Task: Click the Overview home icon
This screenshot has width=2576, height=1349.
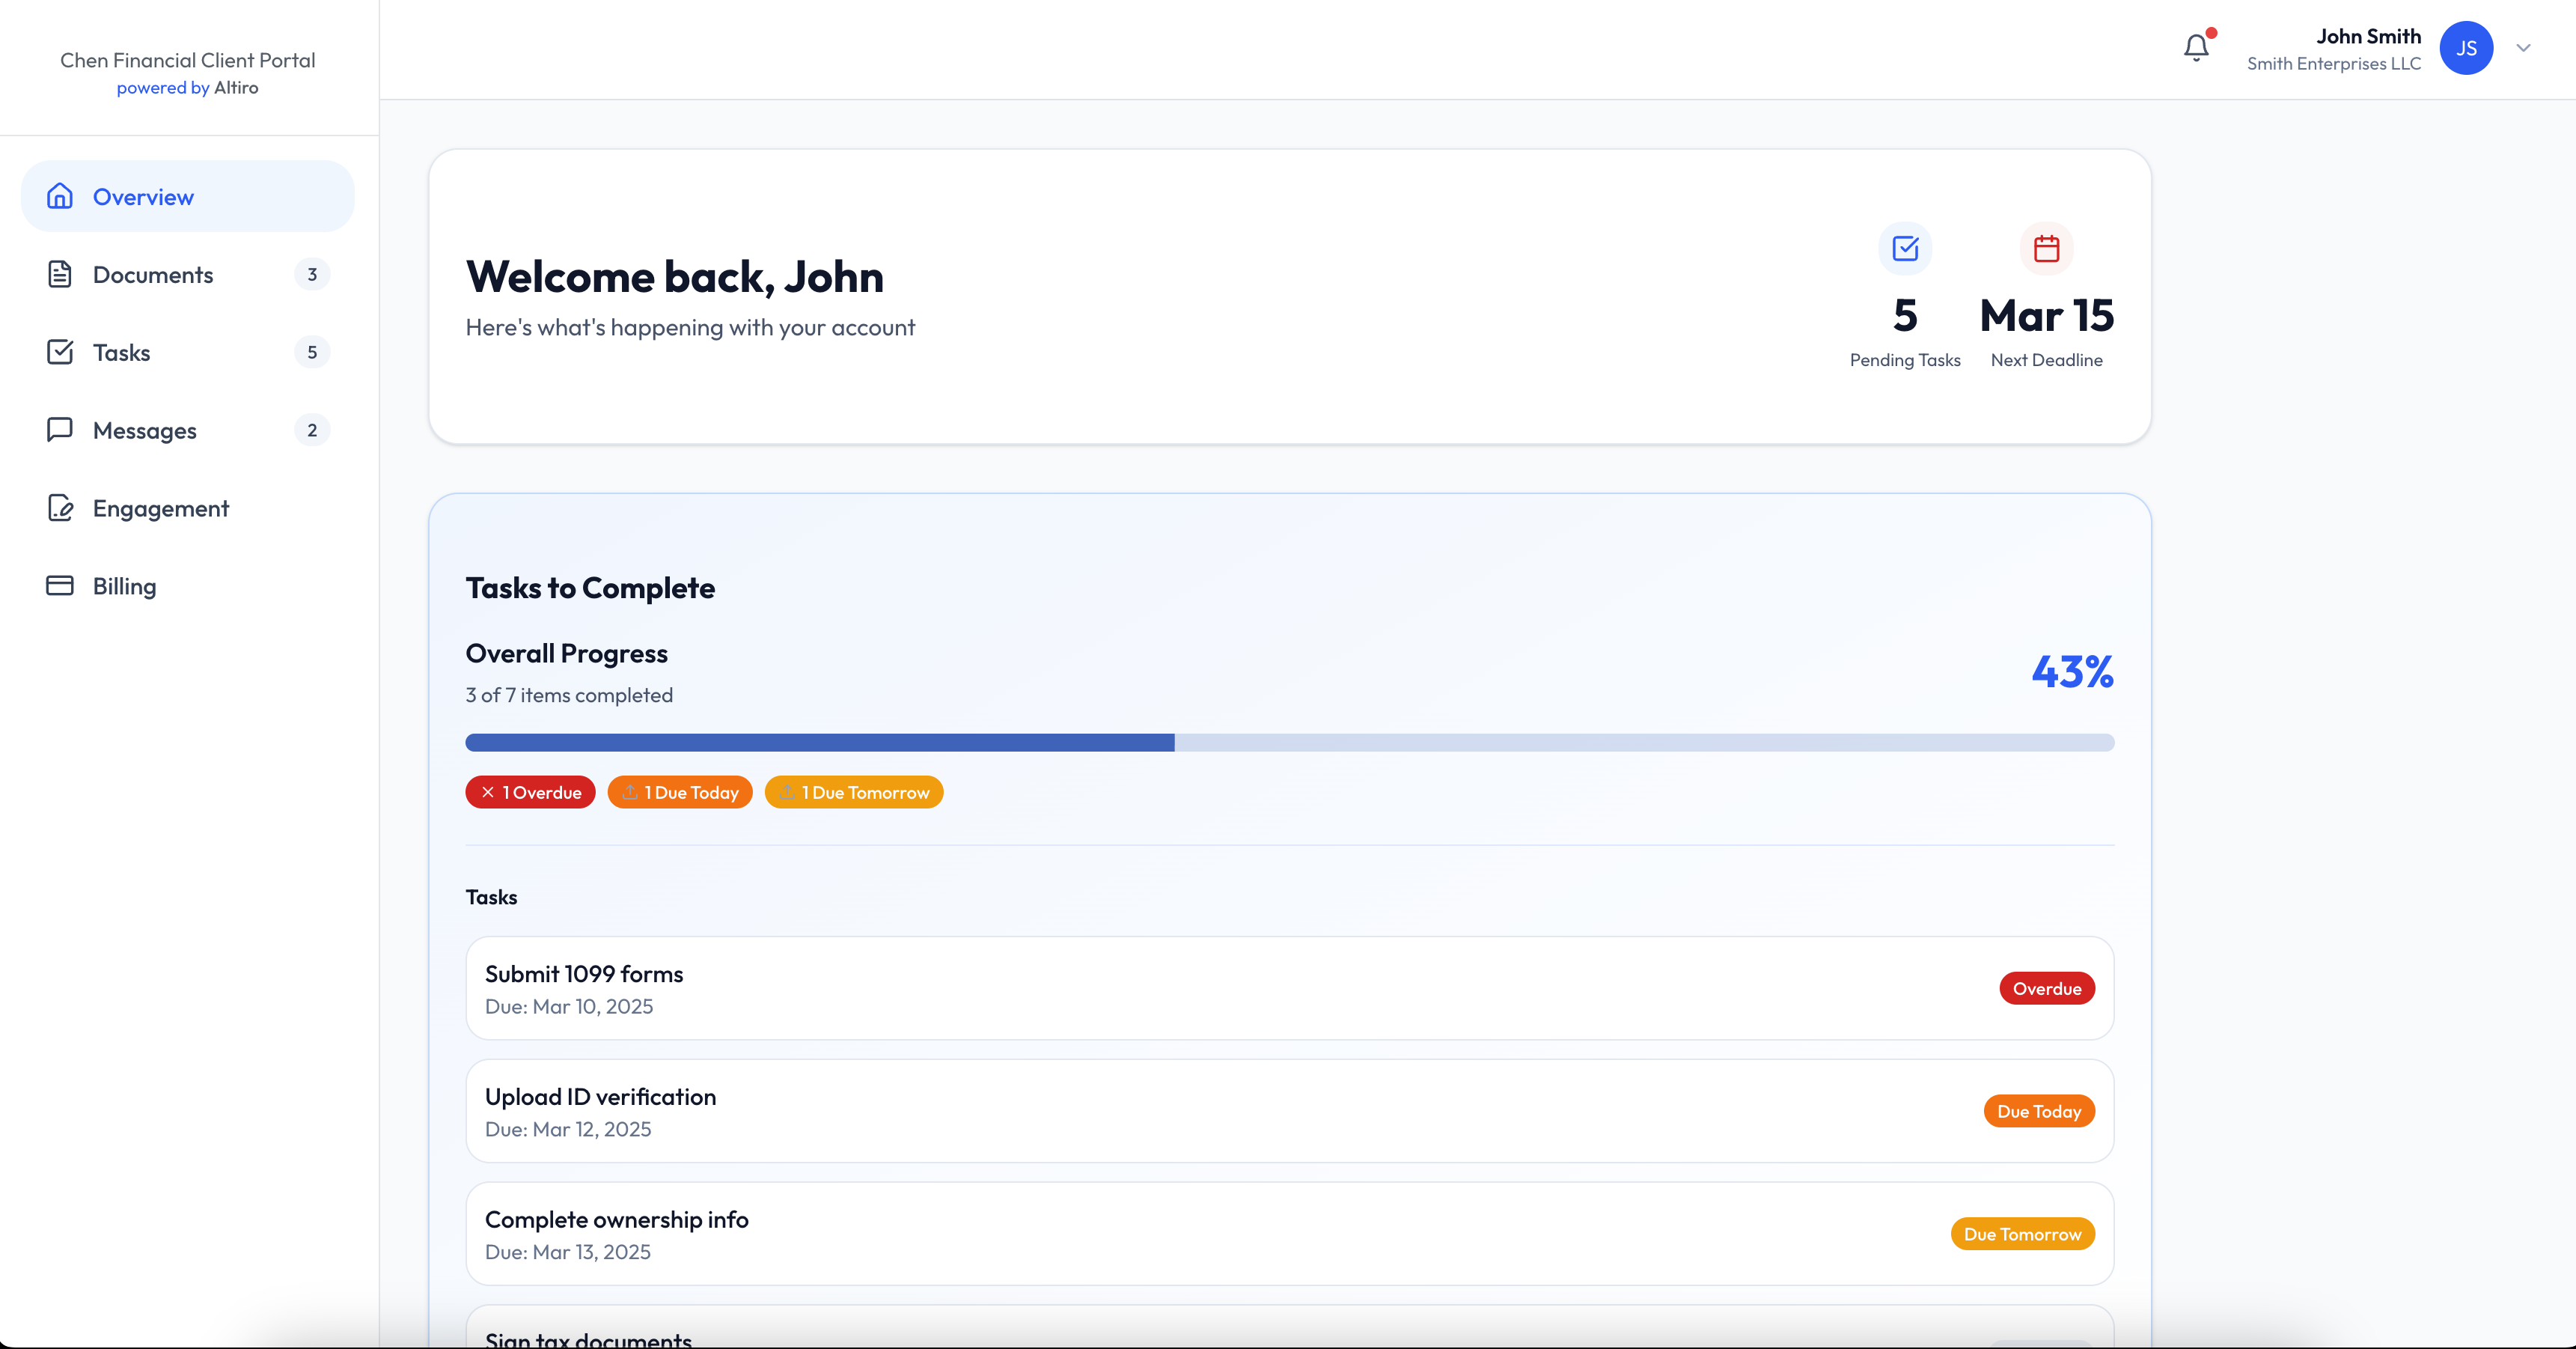Action: point(60,196)
